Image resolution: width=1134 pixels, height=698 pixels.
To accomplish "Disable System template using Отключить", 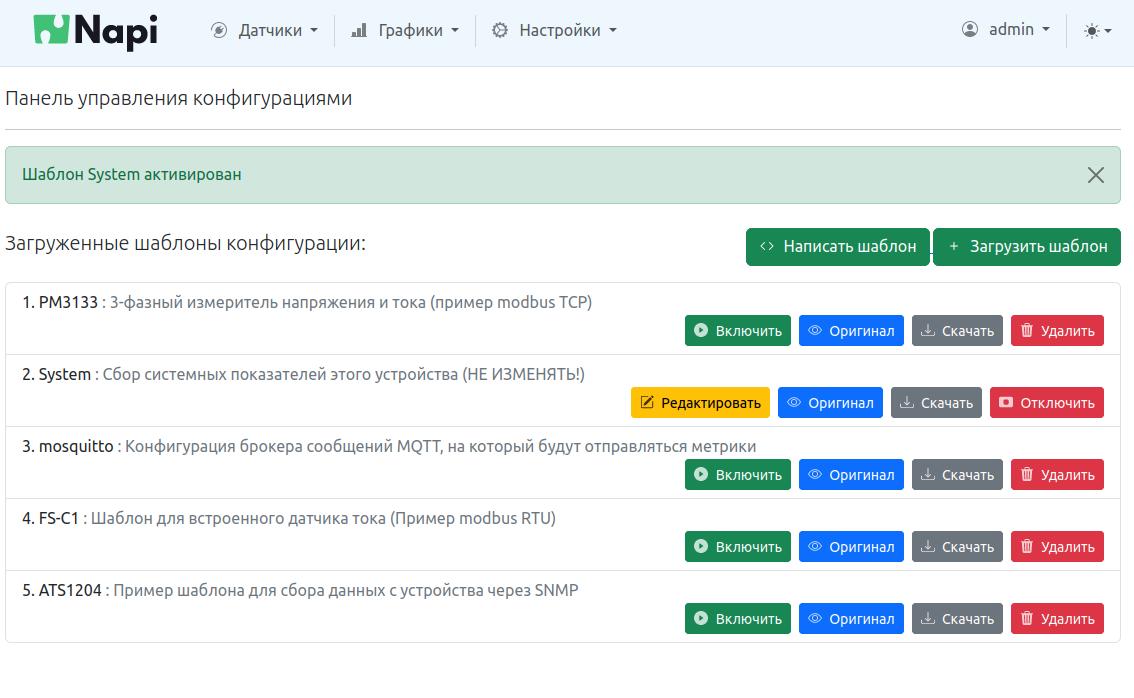I will [1047, 402].
